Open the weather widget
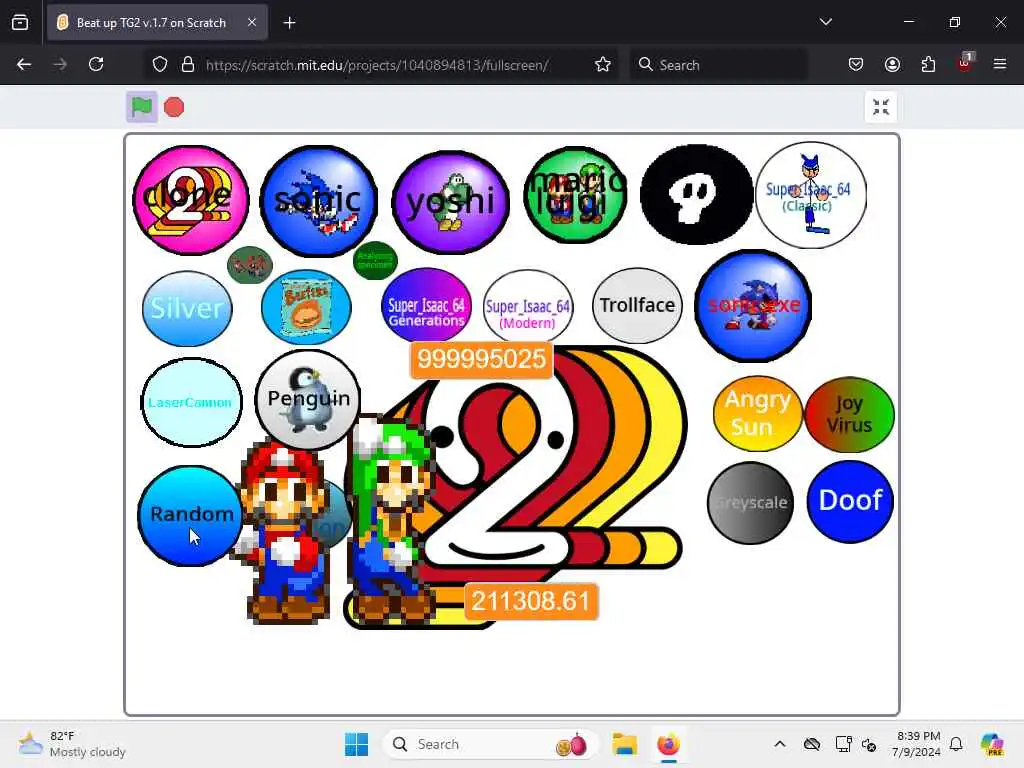 (72, 744)
